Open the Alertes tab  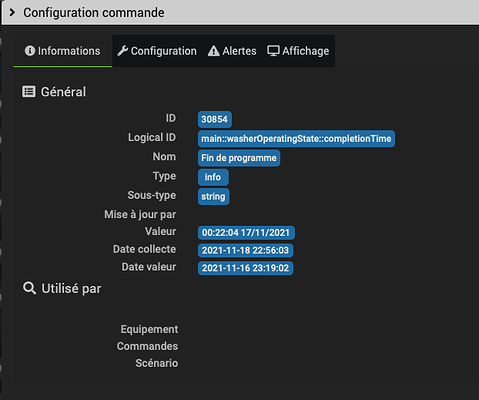(x=232, y=51)
